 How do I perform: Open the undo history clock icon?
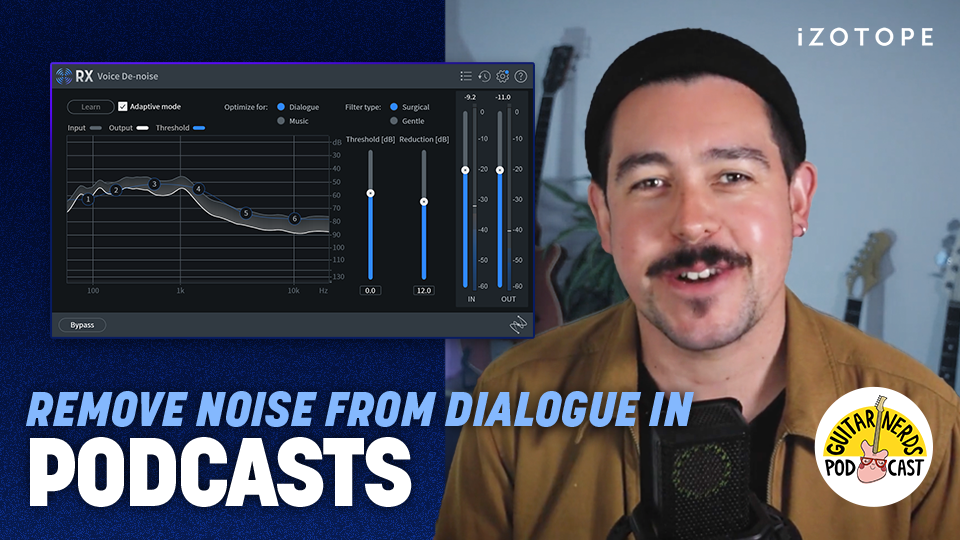pos(484,76)
